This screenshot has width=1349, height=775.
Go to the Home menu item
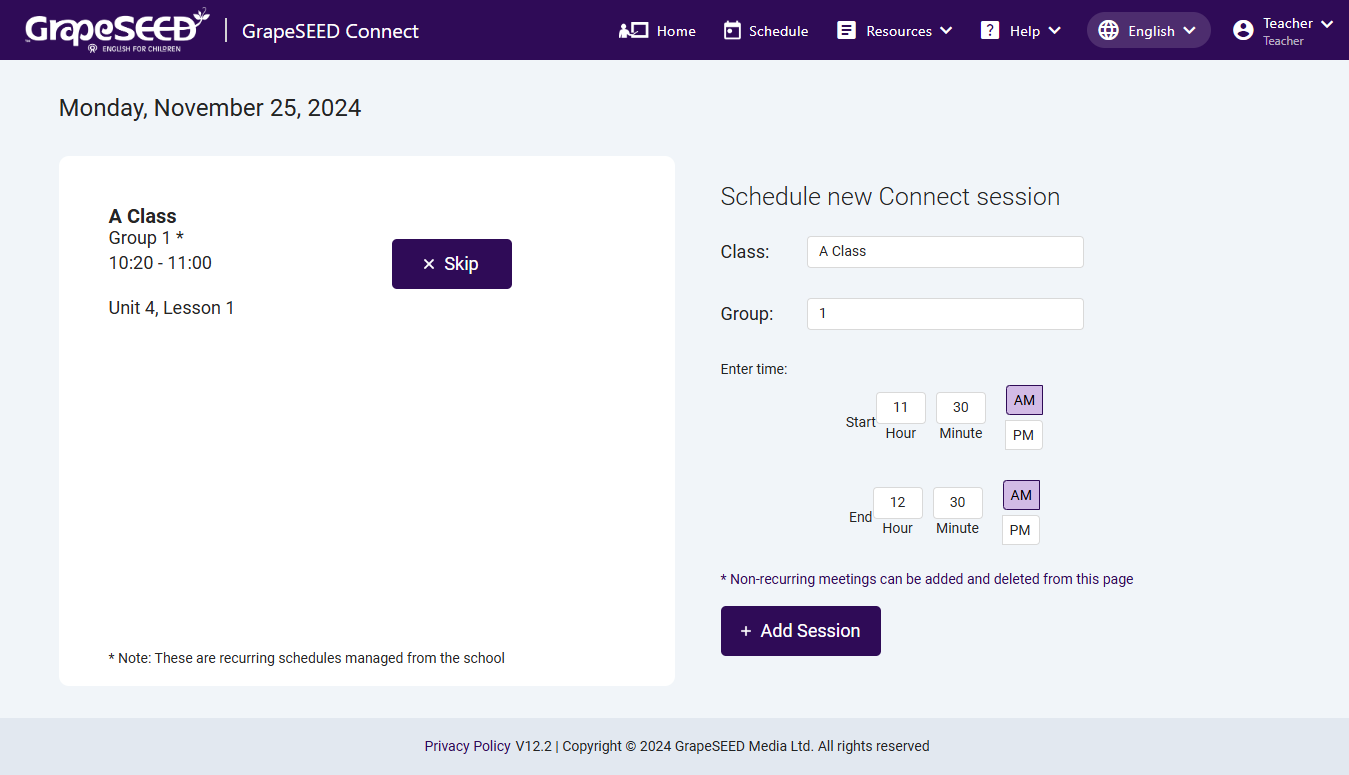point(657,31)
